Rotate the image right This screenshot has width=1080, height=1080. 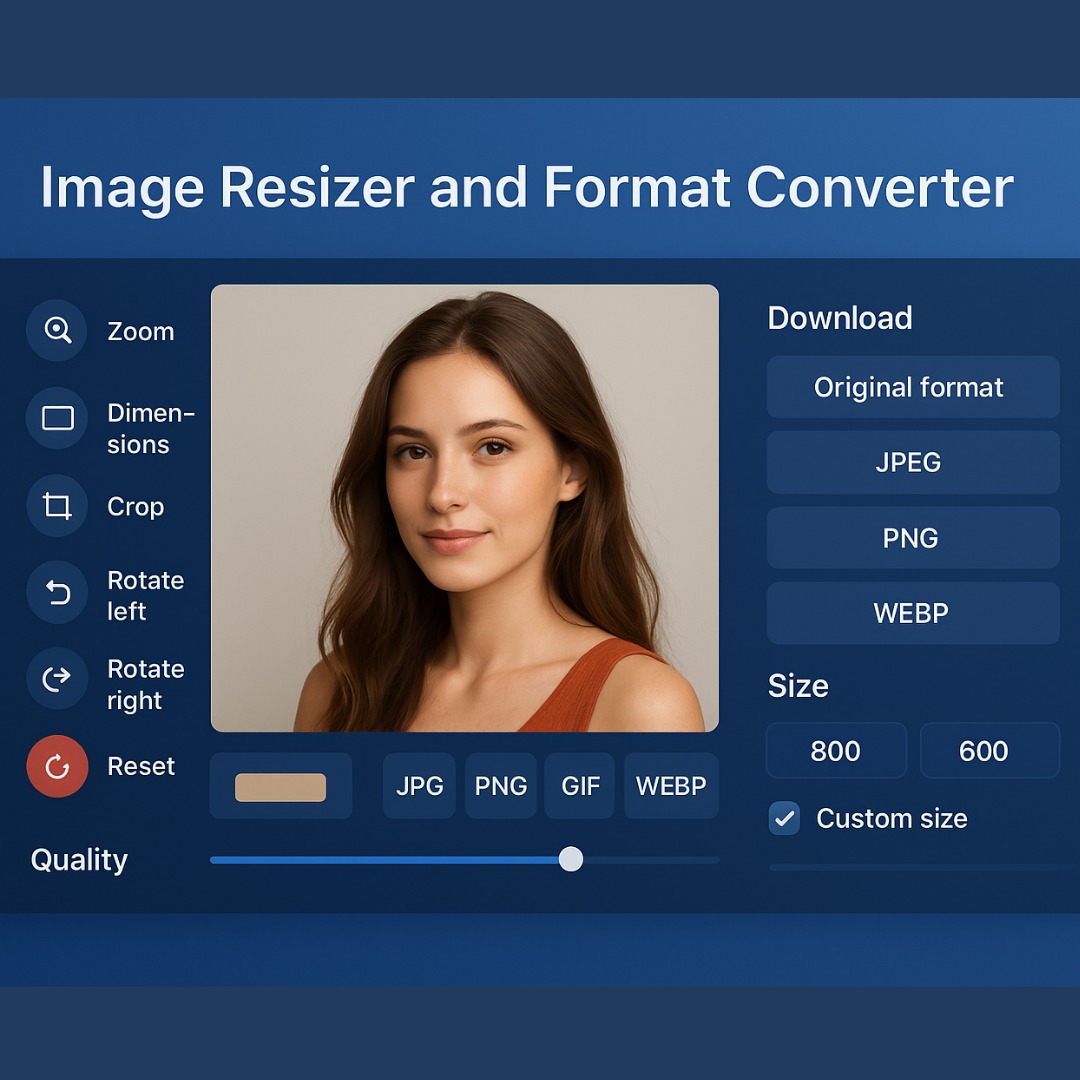57,678
